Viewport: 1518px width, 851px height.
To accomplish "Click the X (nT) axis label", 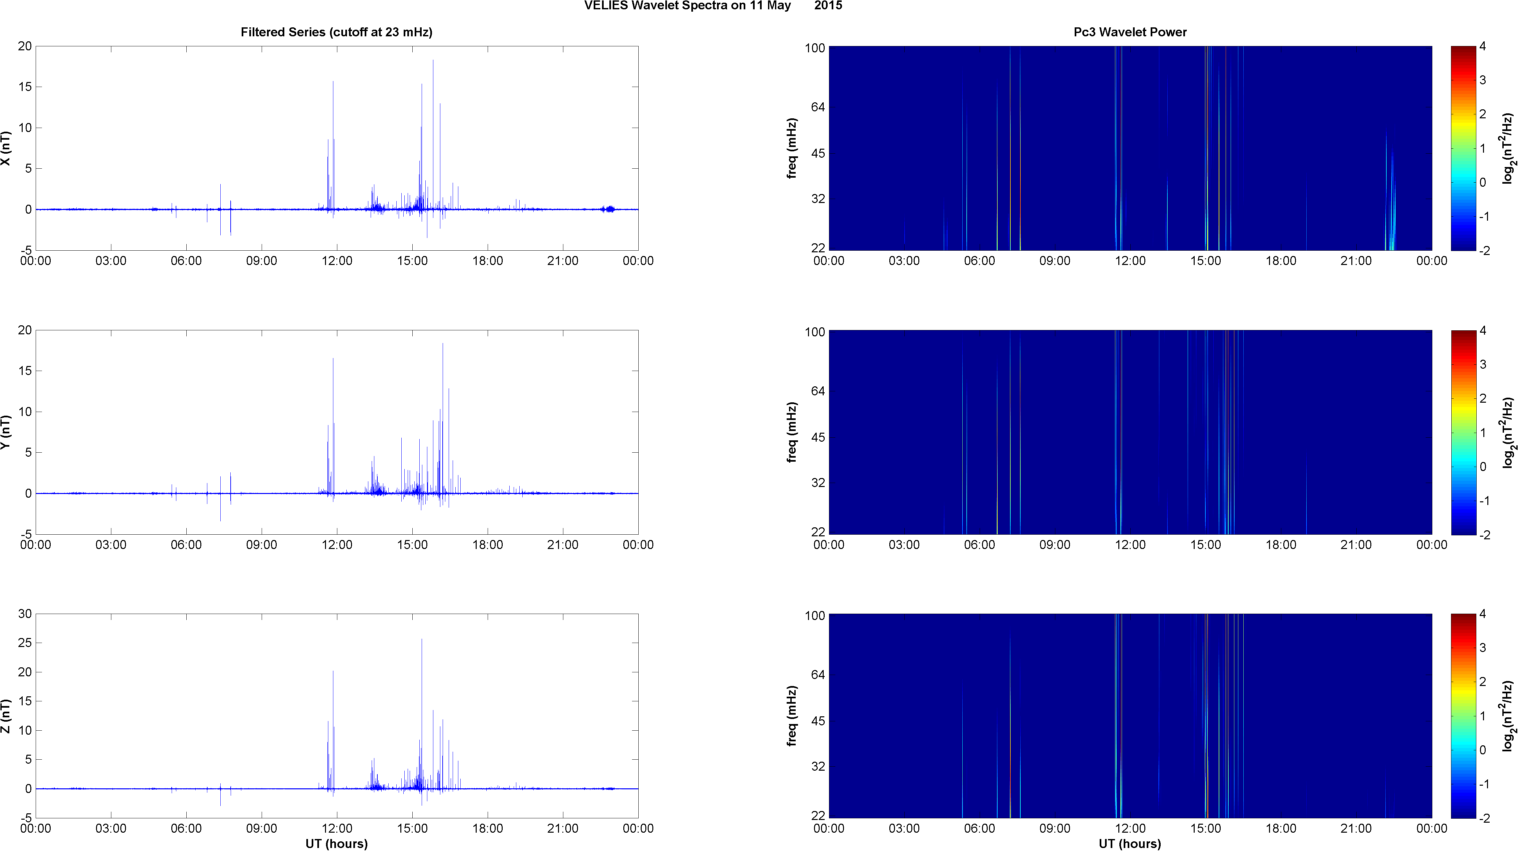I will point(6,148).
